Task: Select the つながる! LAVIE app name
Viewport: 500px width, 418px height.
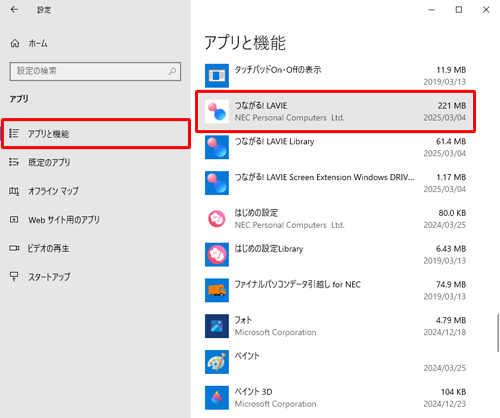Action: tap(261, 106)
